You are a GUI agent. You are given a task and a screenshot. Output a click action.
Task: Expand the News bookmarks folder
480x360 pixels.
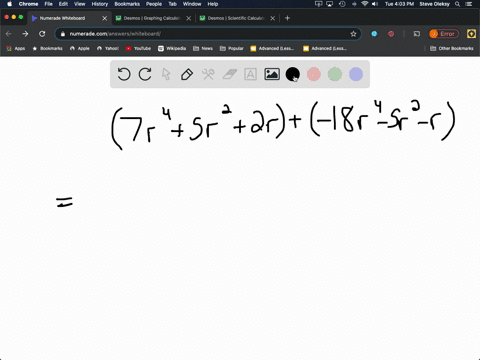coord(203,48)
